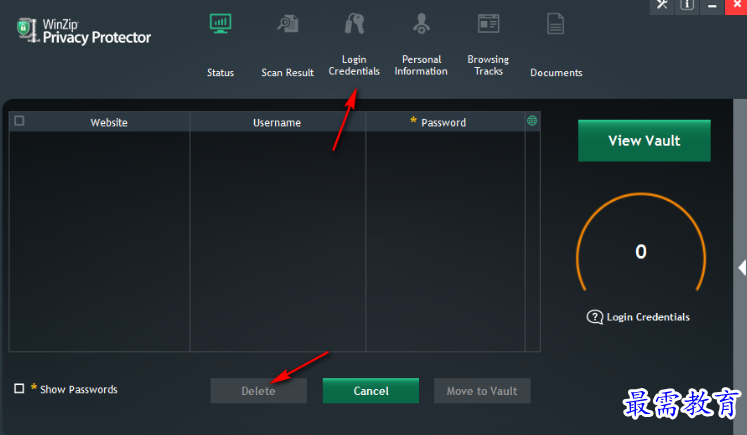Sort by the Website column header
This screenshot has height=435, width=747.
(109, 122)
